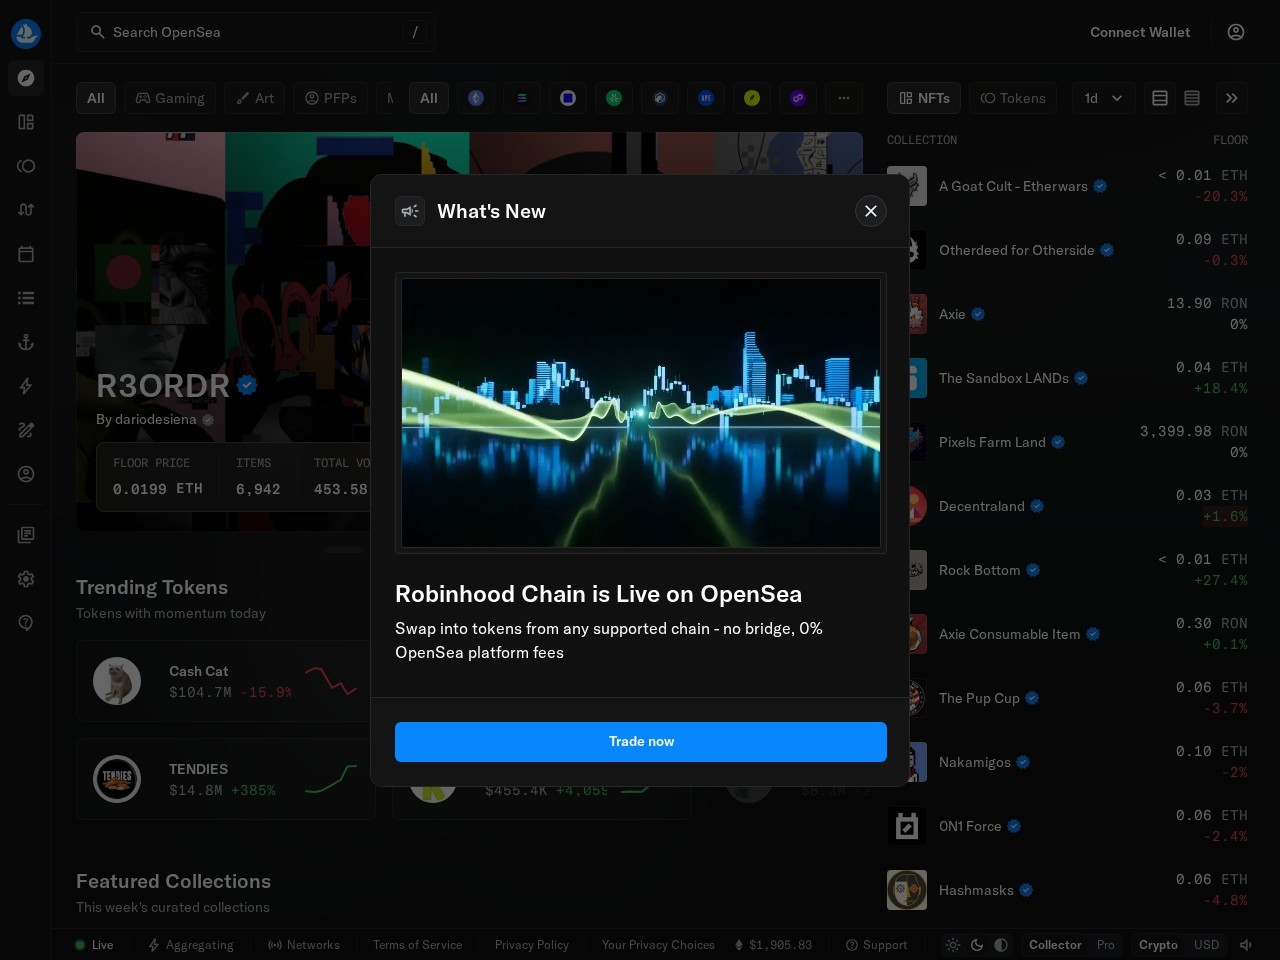The height and width of the screenshot is (960, 1280).
Task: Click the Search OpenSea field
Action: (256, 32)
